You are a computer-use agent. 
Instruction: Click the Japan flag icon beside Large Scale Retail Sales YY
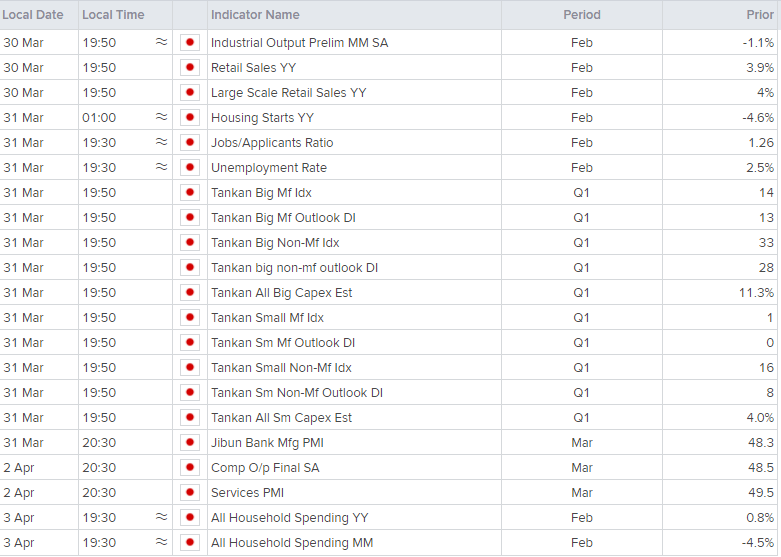coord(190,92)
